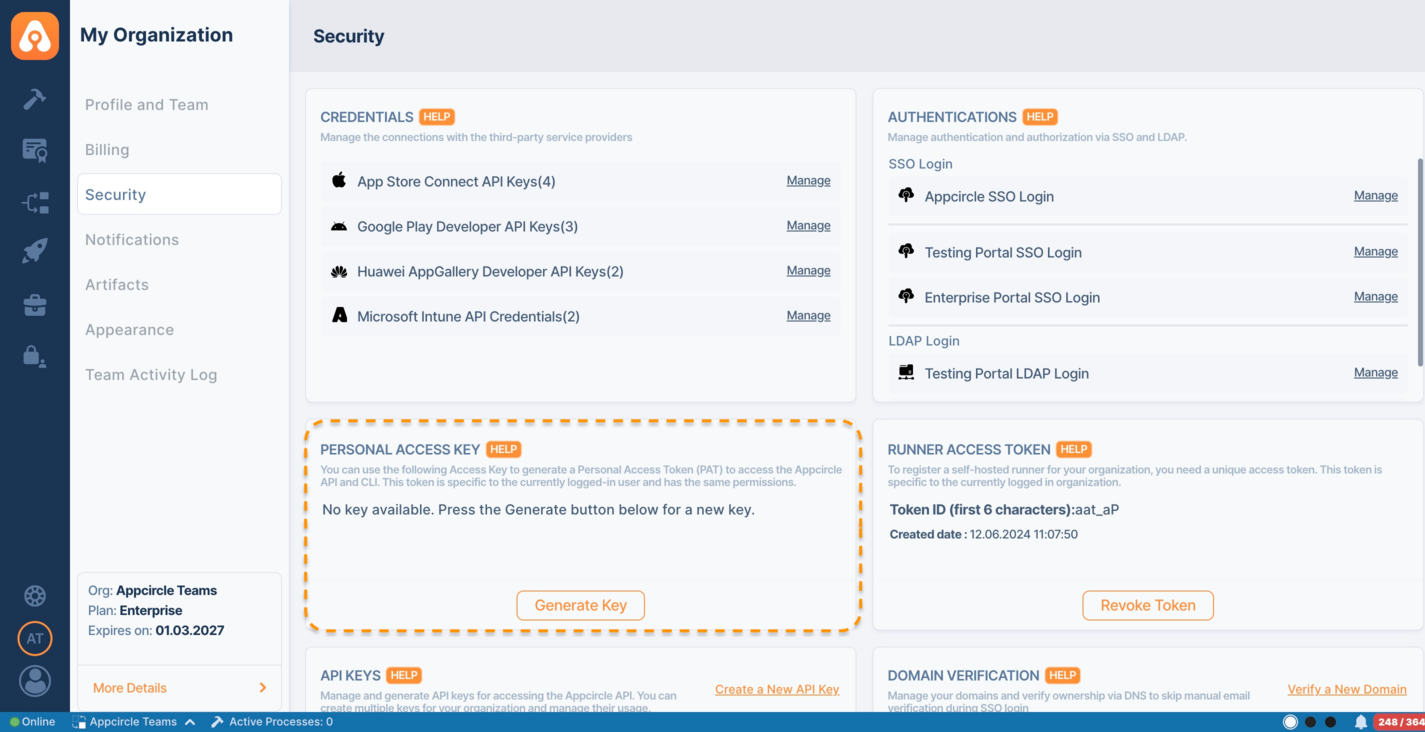
Task: Open HELP badge beside Personal Access Key
Action: pos(504,450)
